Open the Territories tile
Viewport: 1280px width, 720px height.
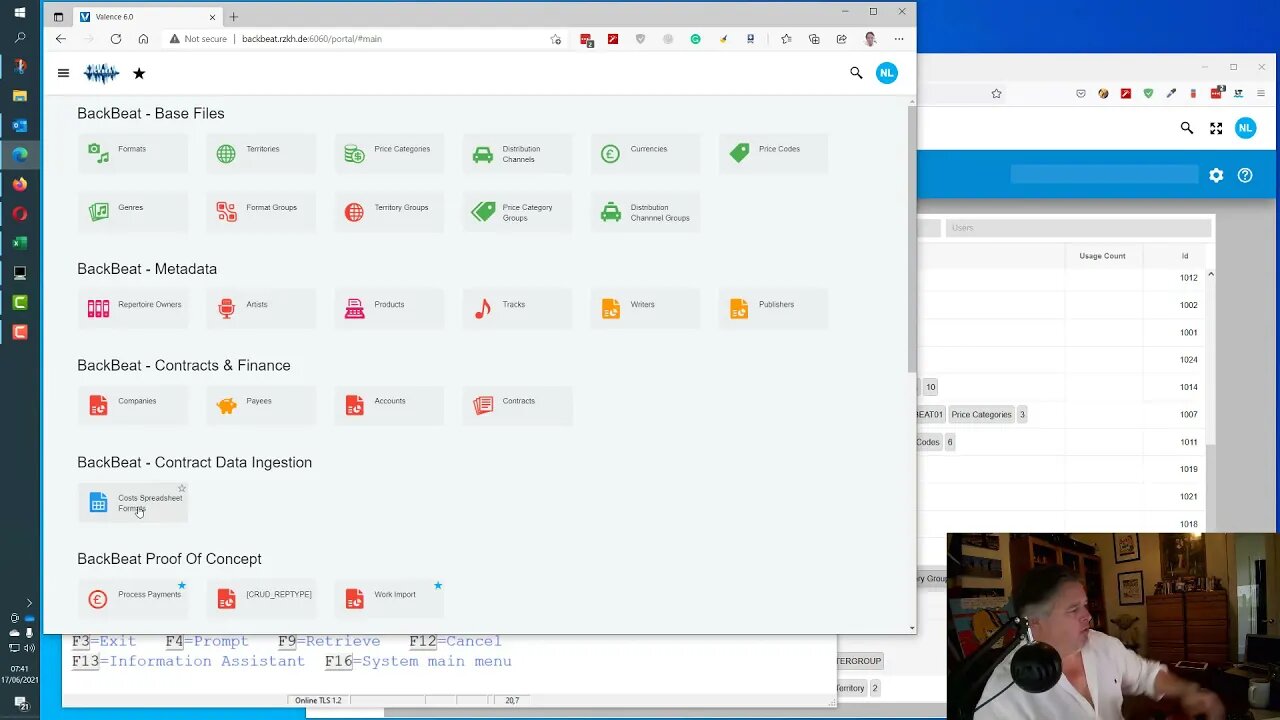(260, 153)
